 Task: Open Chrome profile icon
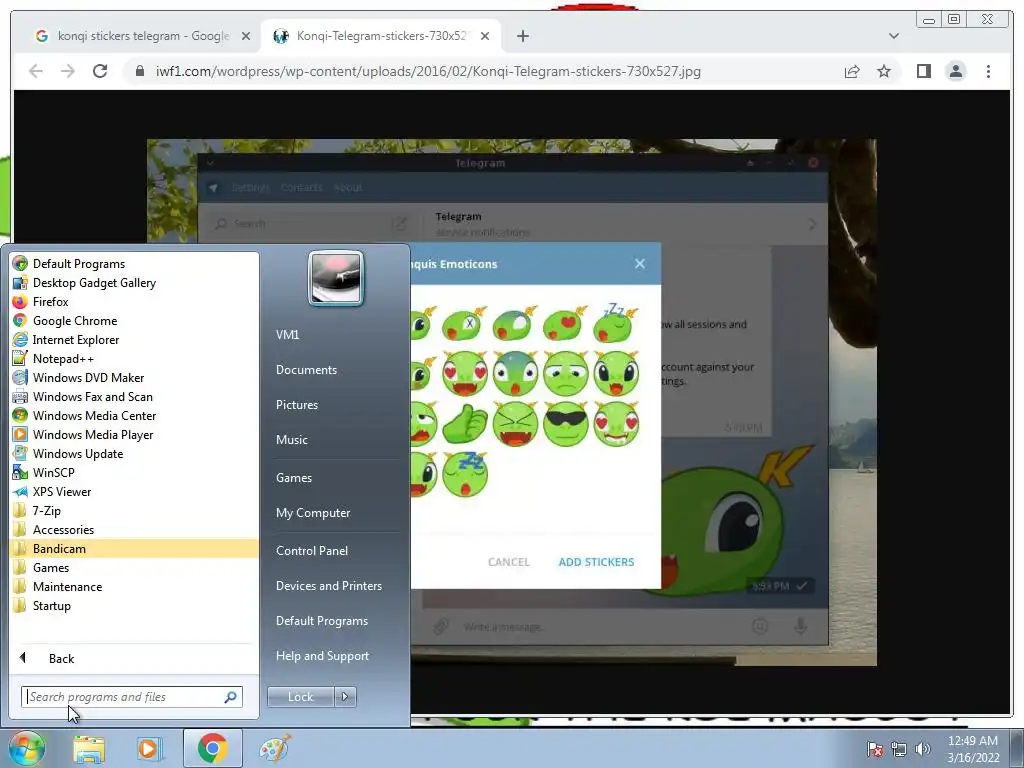tap(955, 71)
